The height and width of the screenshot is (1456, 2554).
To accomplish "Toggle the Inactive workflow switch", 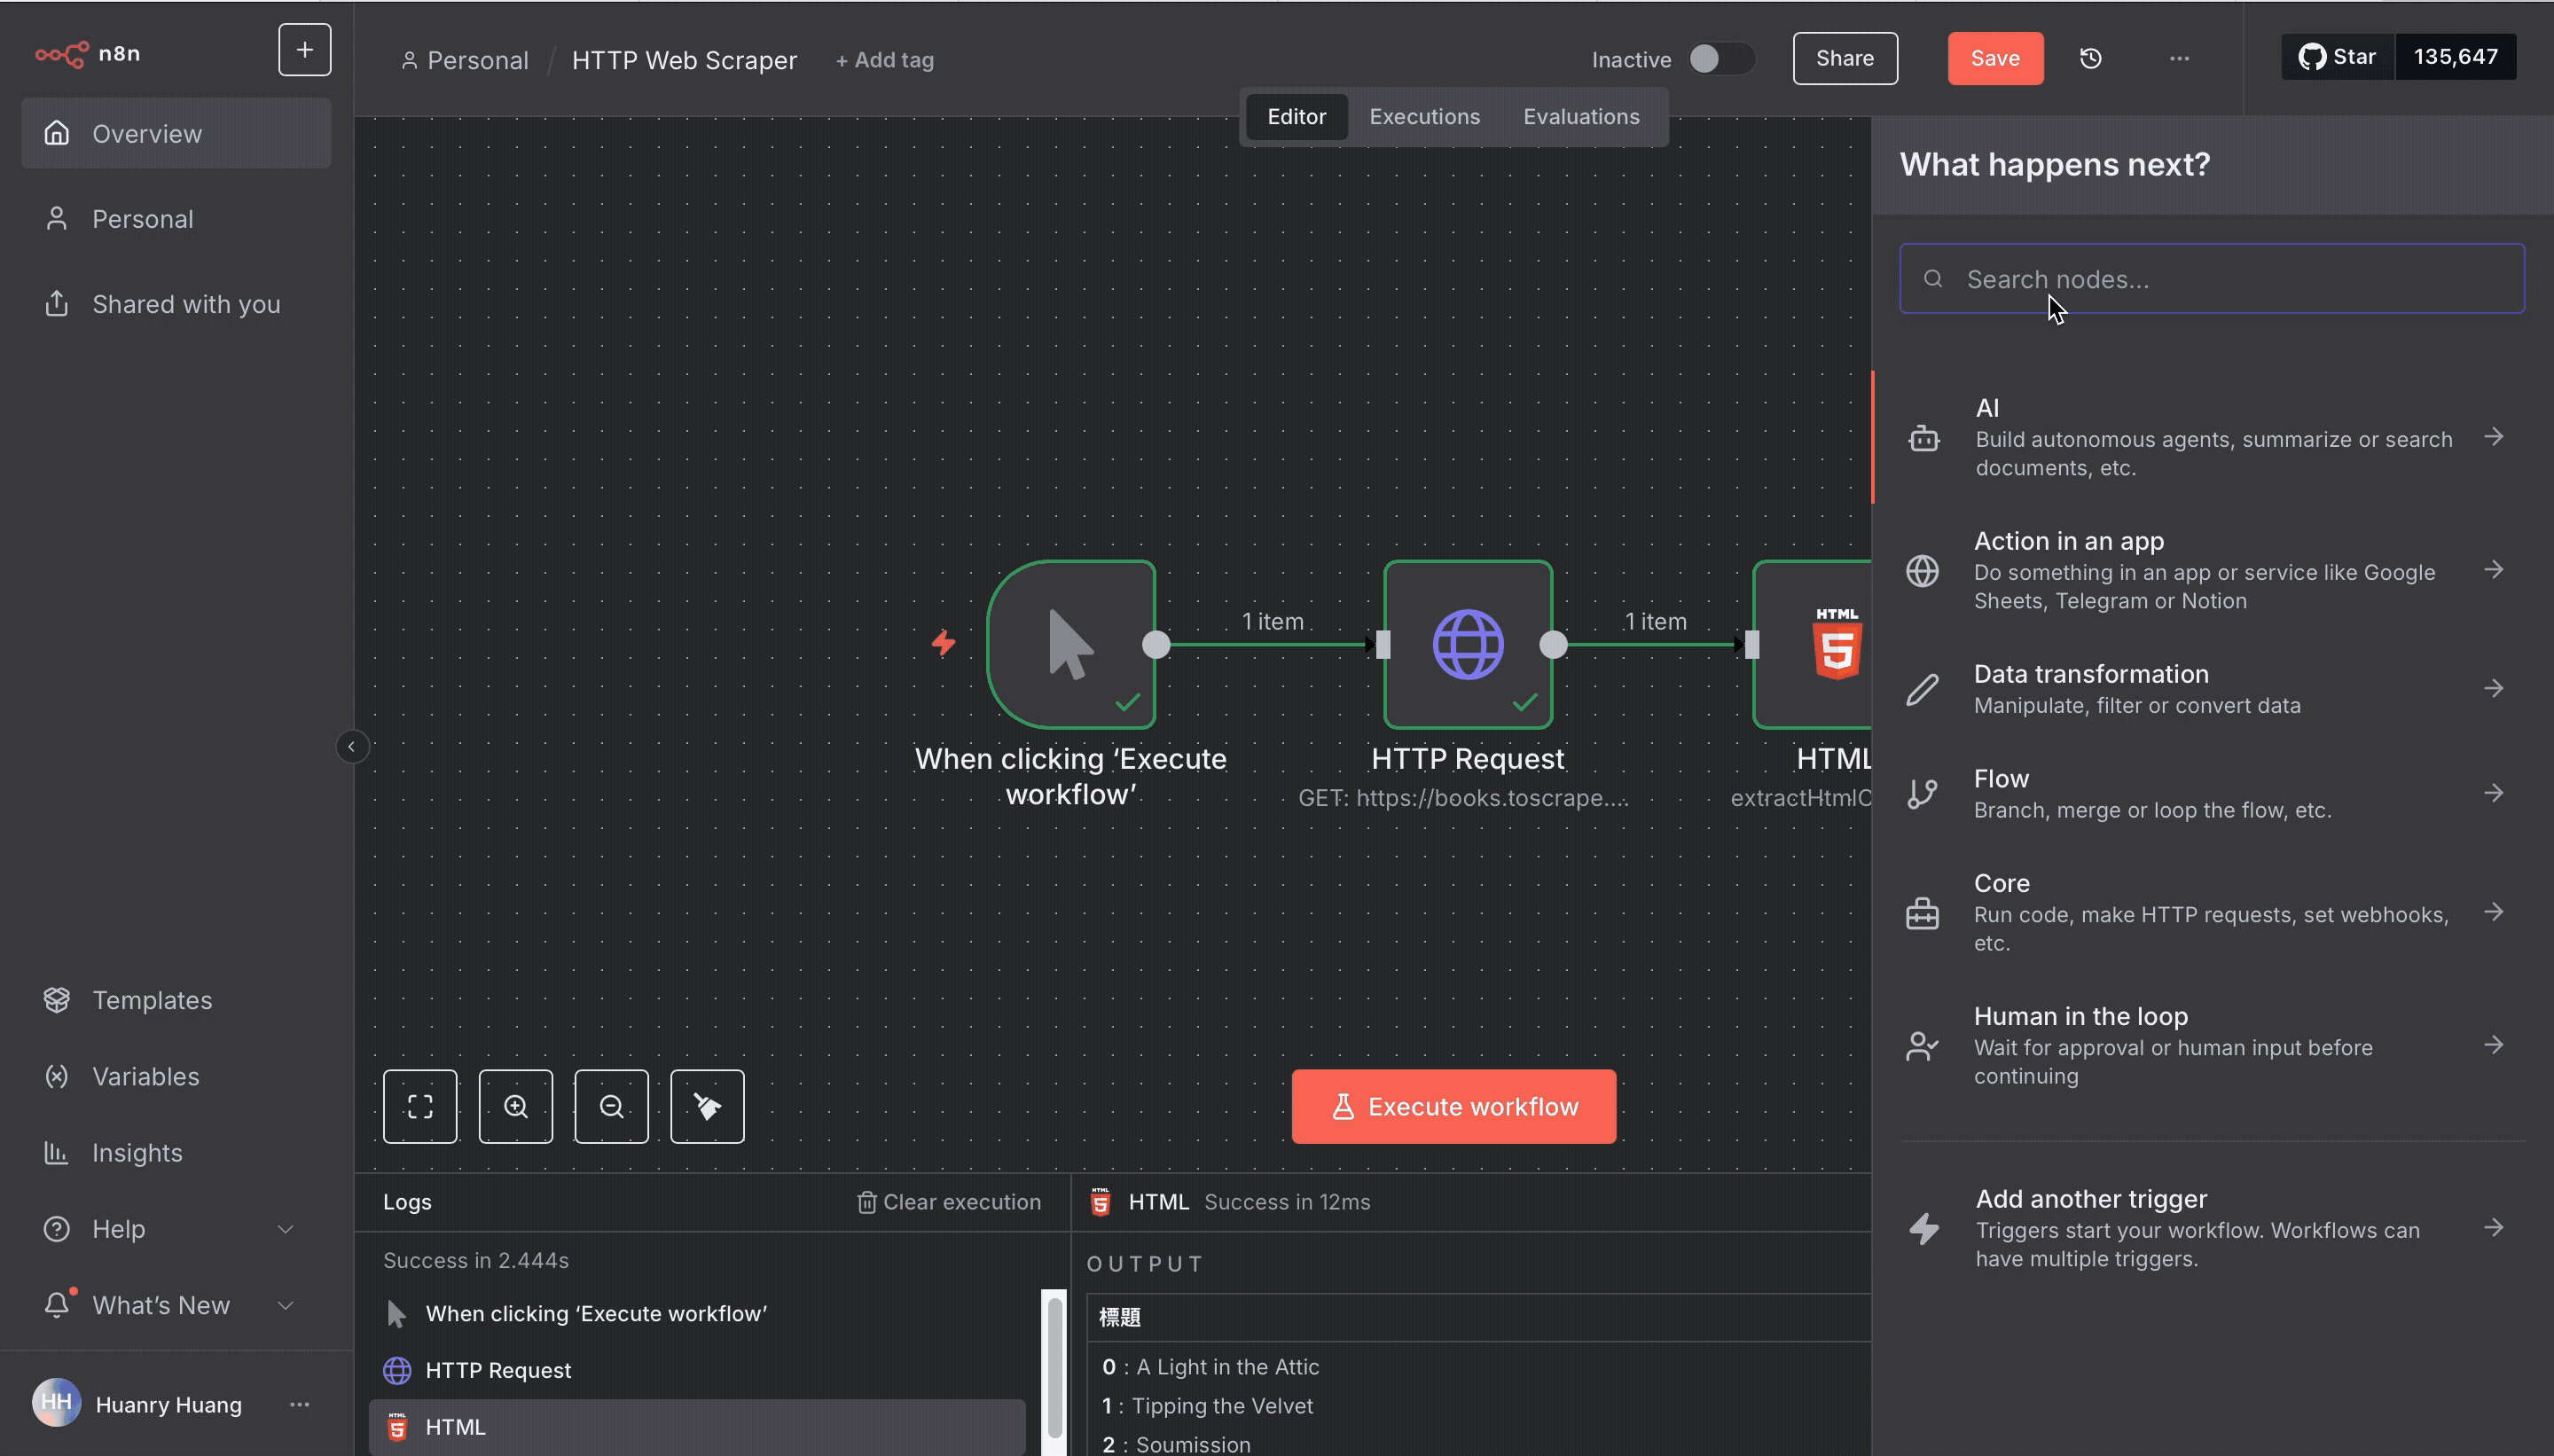I will click(1721, 59).
